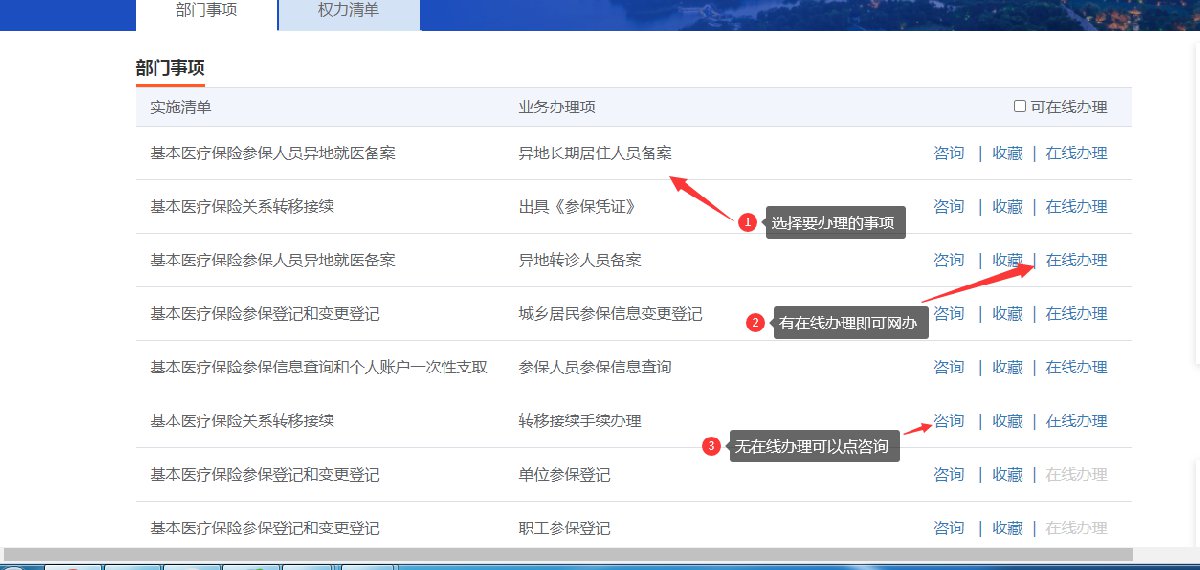The width and height of the screenshot is (1200, 570).
Task: Open 在线办理 for 参保人员参保信息查询
Action: (x=1076, y=367)
